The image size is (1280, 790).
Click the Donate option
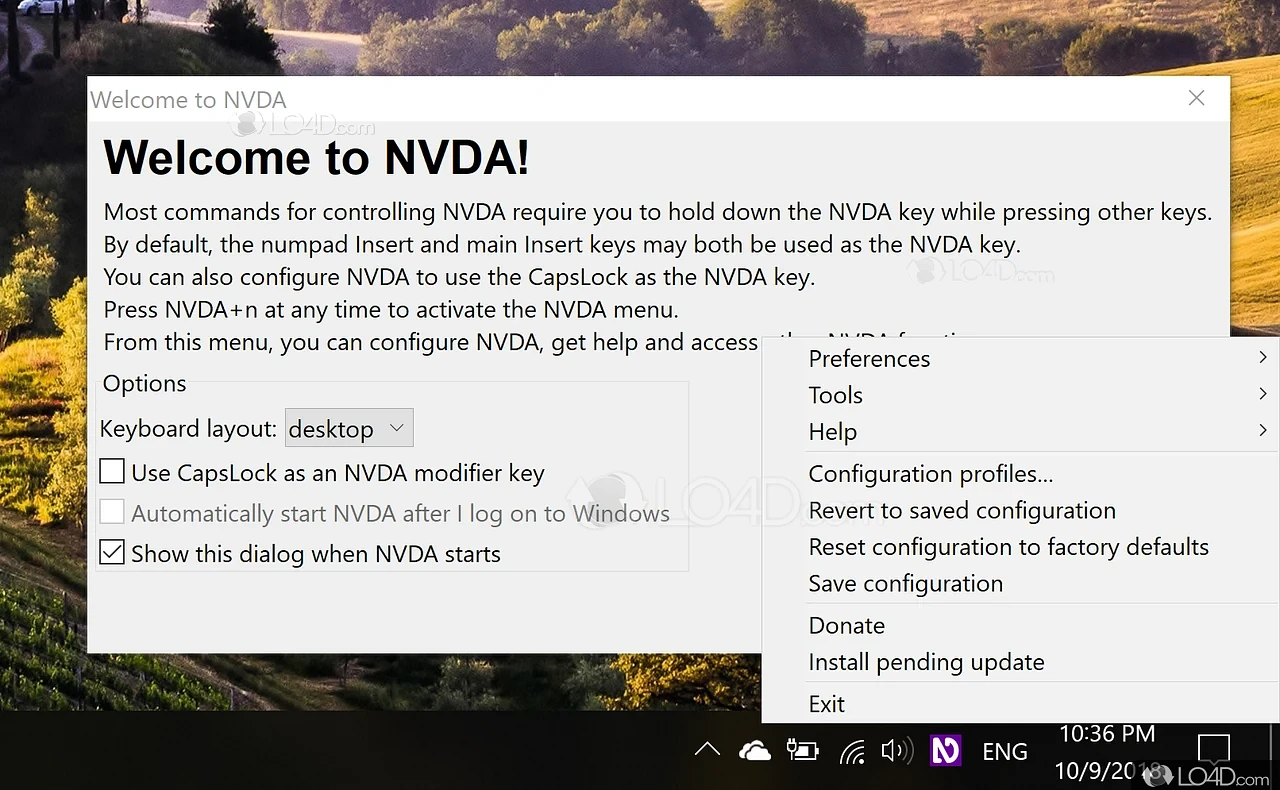tap(846, 625)
